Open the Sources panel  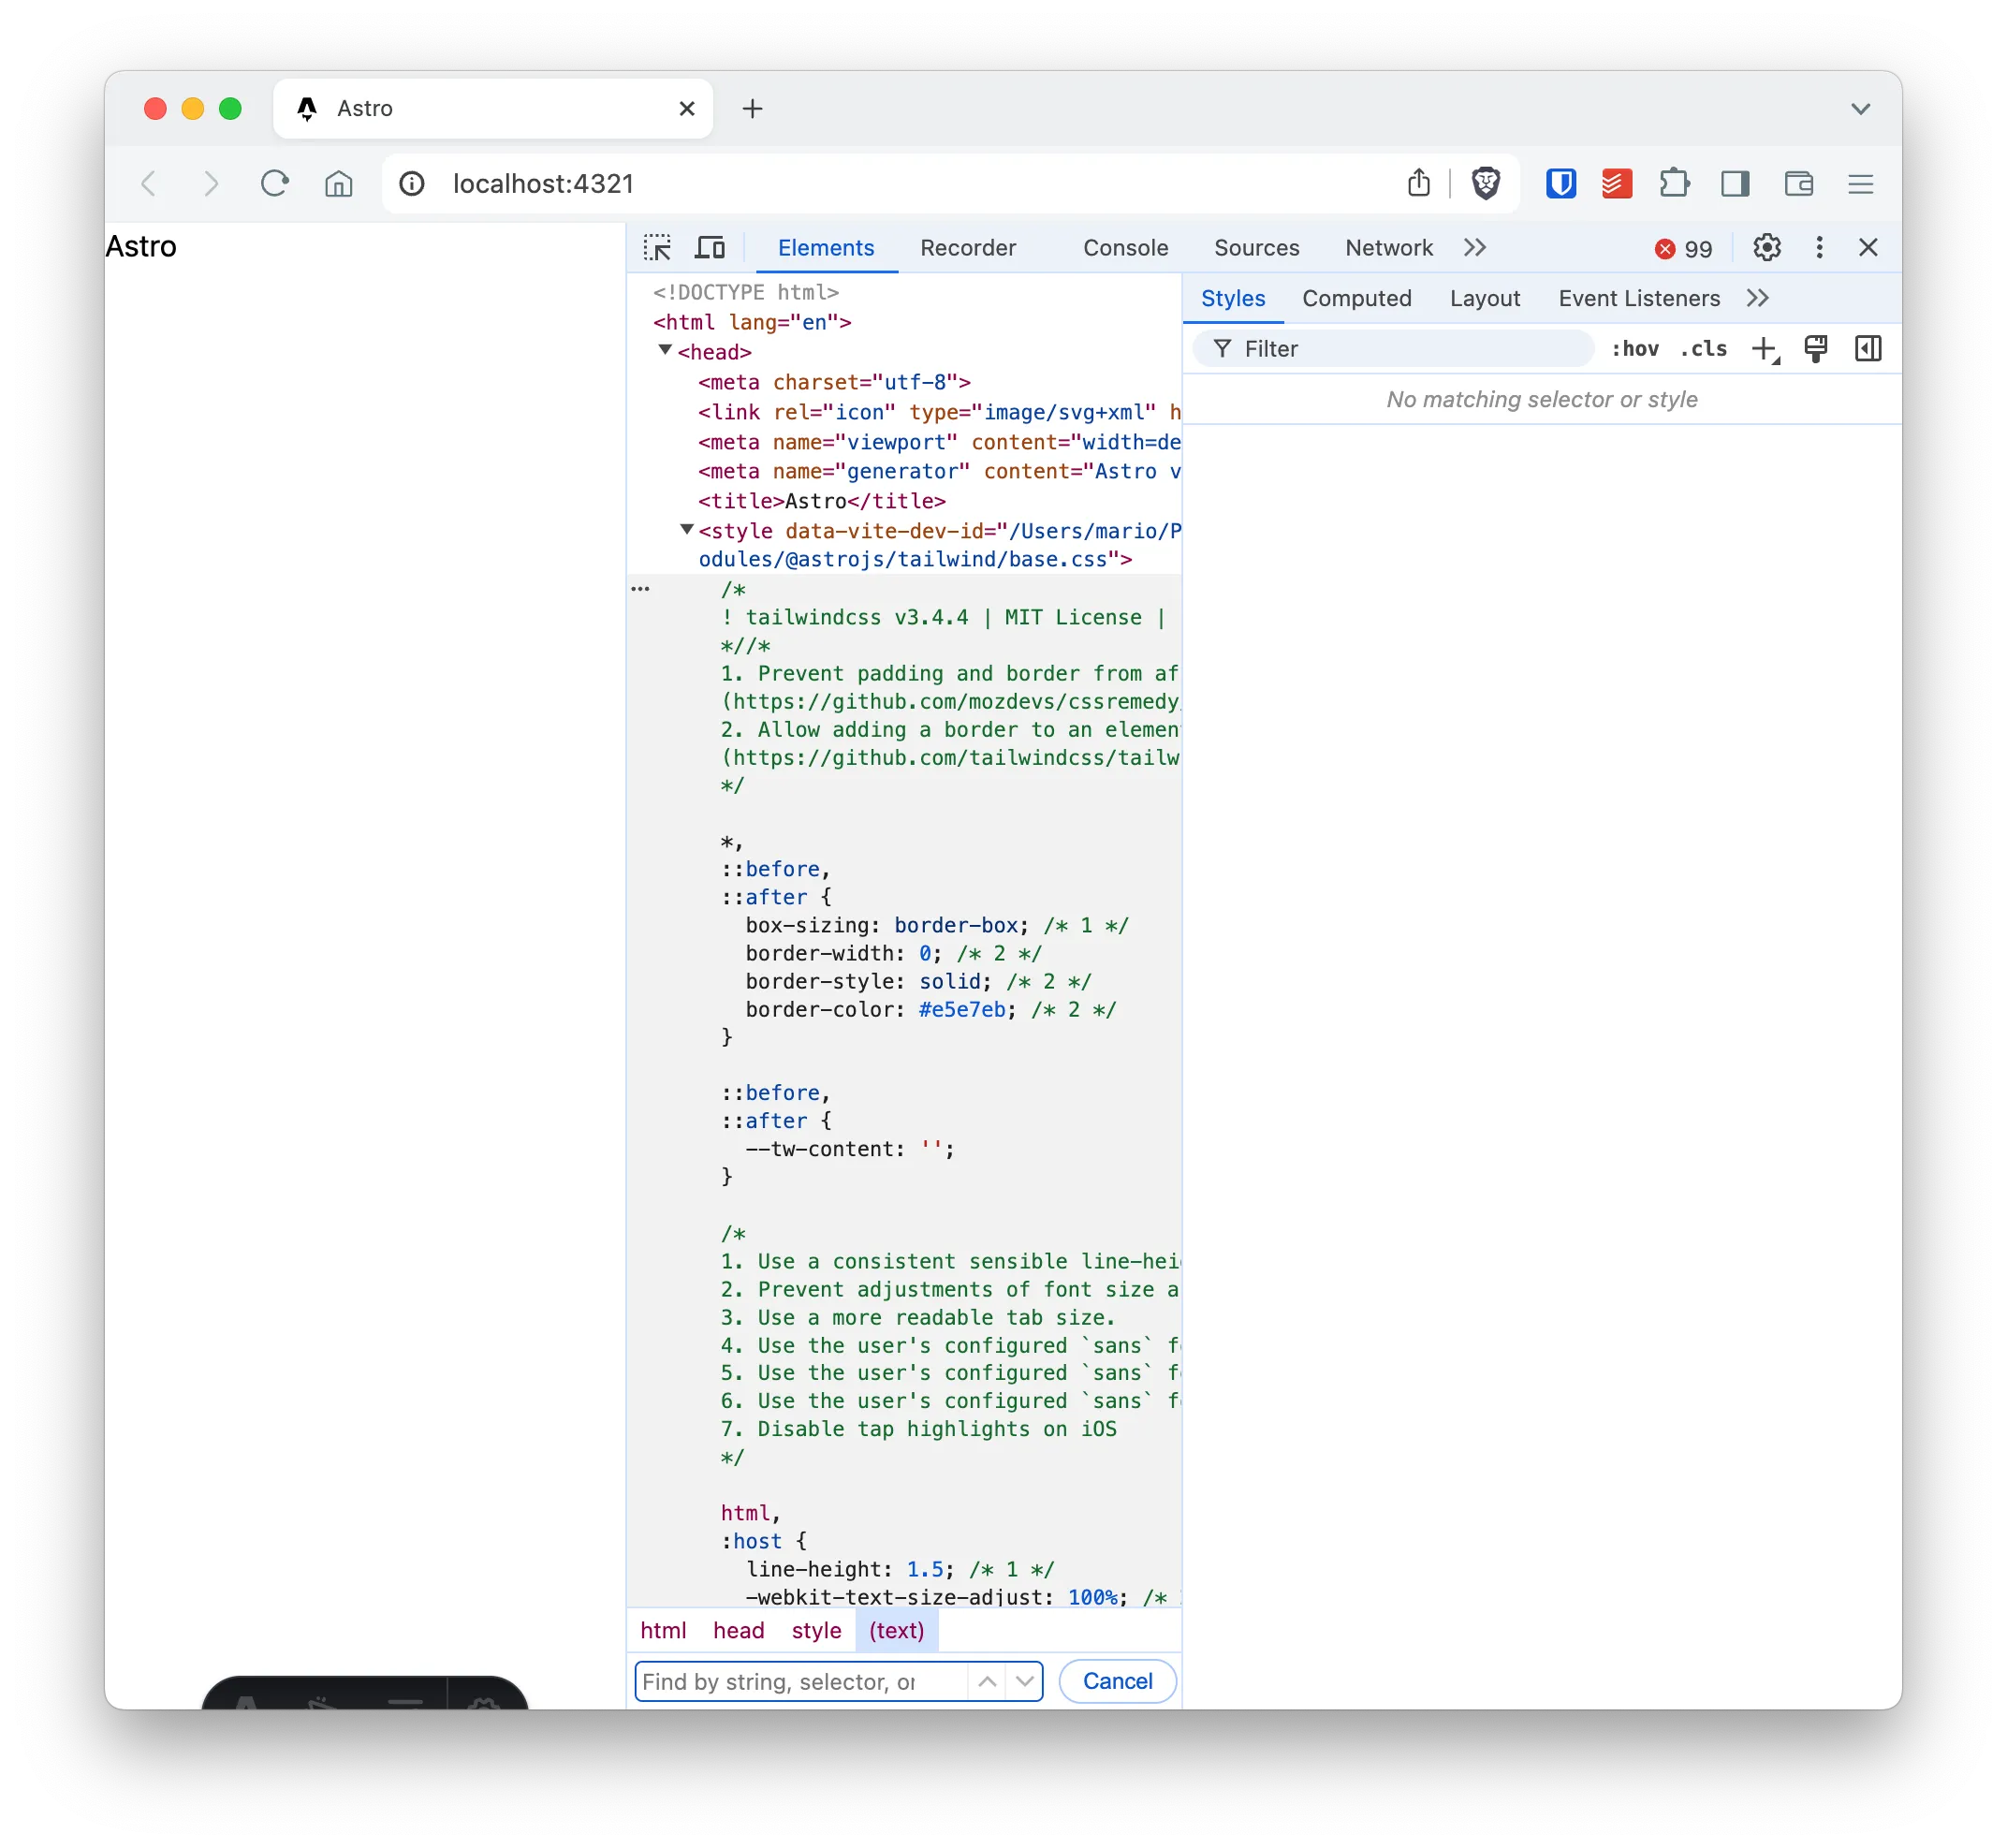(x=1256, y=248)
